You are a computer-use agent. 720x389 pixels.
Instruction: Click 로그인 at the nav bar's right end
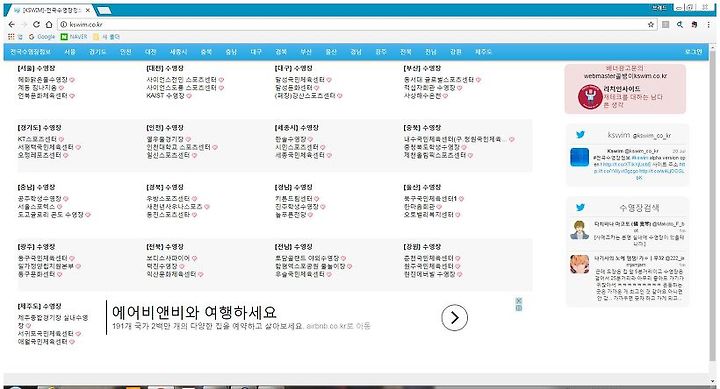(x=693, y=52)
